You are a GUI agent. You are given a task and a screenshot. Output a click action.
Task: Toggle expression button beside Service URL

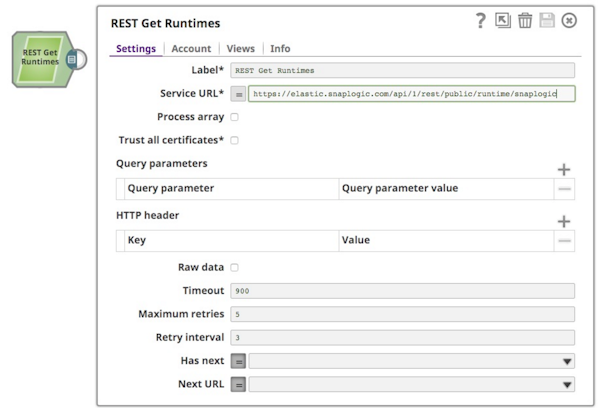pos(238,94)
